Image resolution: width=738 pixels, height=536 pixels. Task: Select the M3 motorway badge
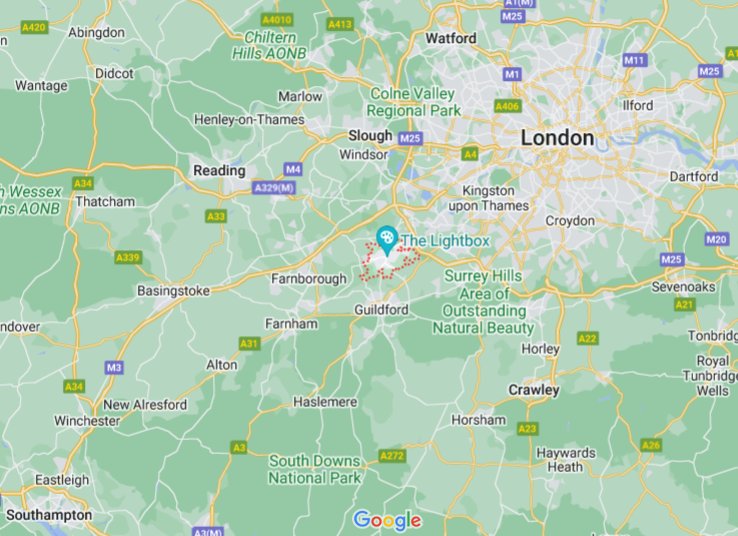point(114,368)
